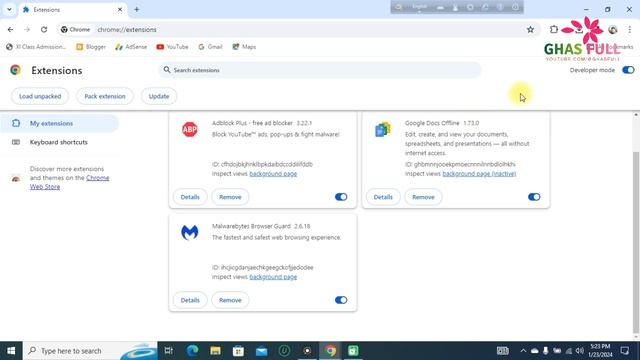Remove Google Docs Offline extension
The width and height of the screenshot is (640, 360).
coord(423,197)
